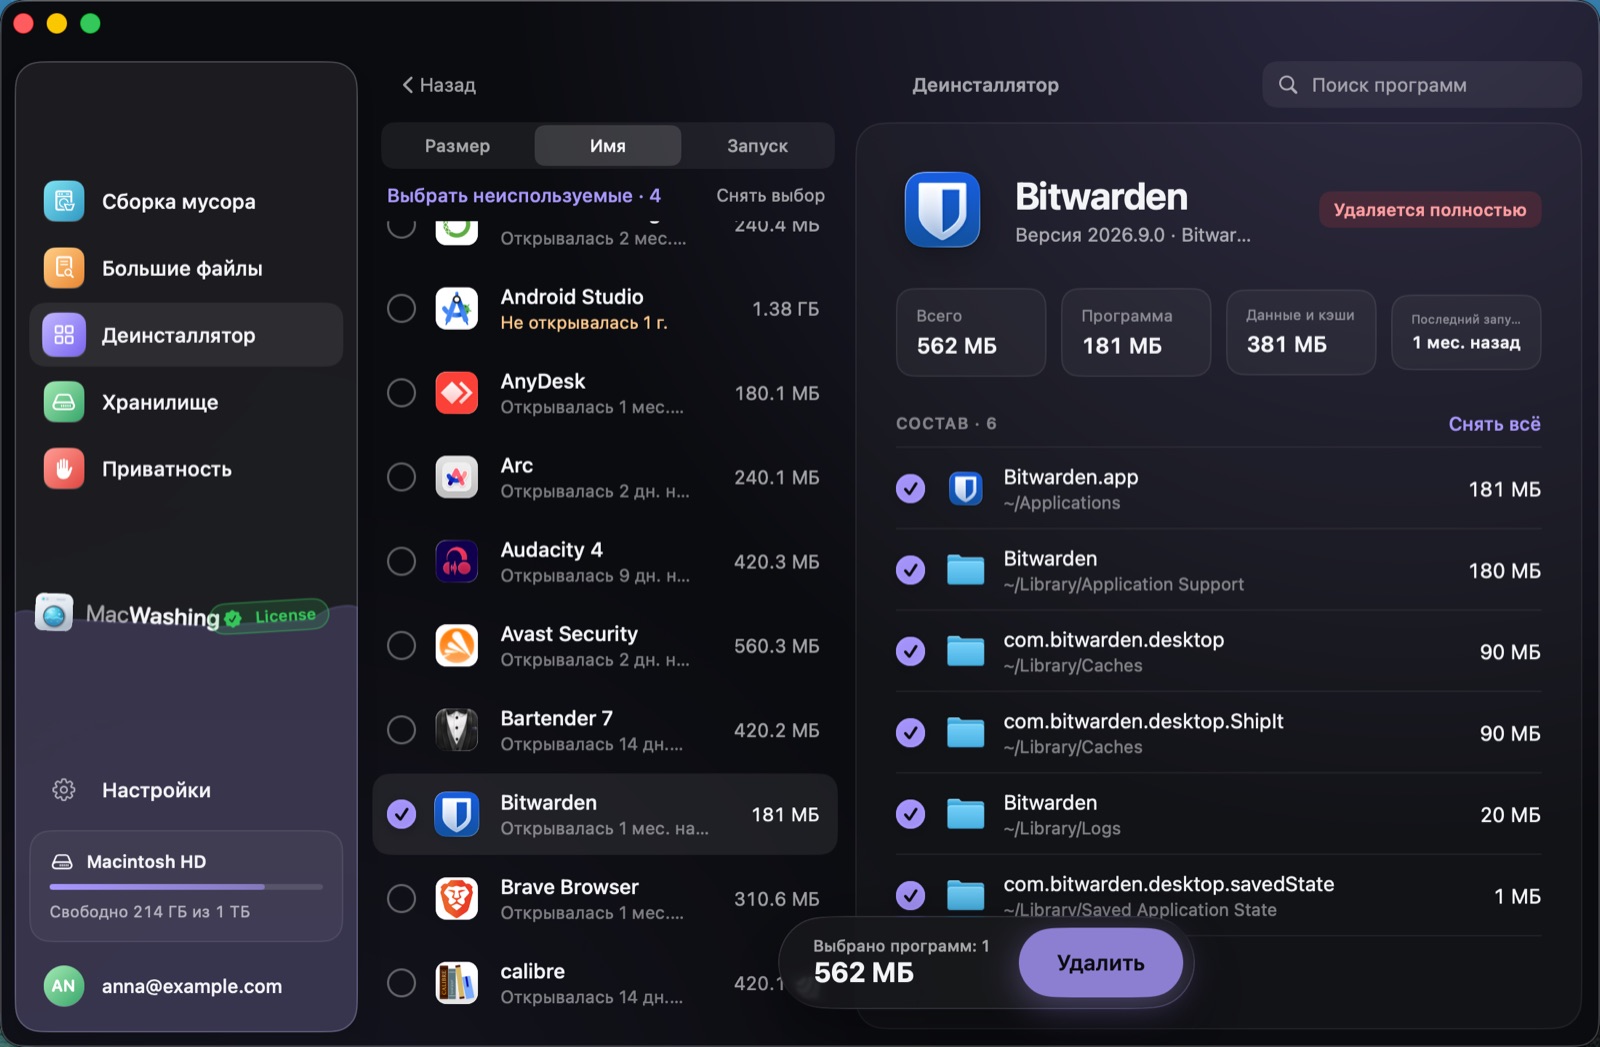Uncheck the com.bitwarden.desktop.ShipIt item
Image resolution: width=1600 pixels, height=1047 pixels.
click(x=910, y=733)
